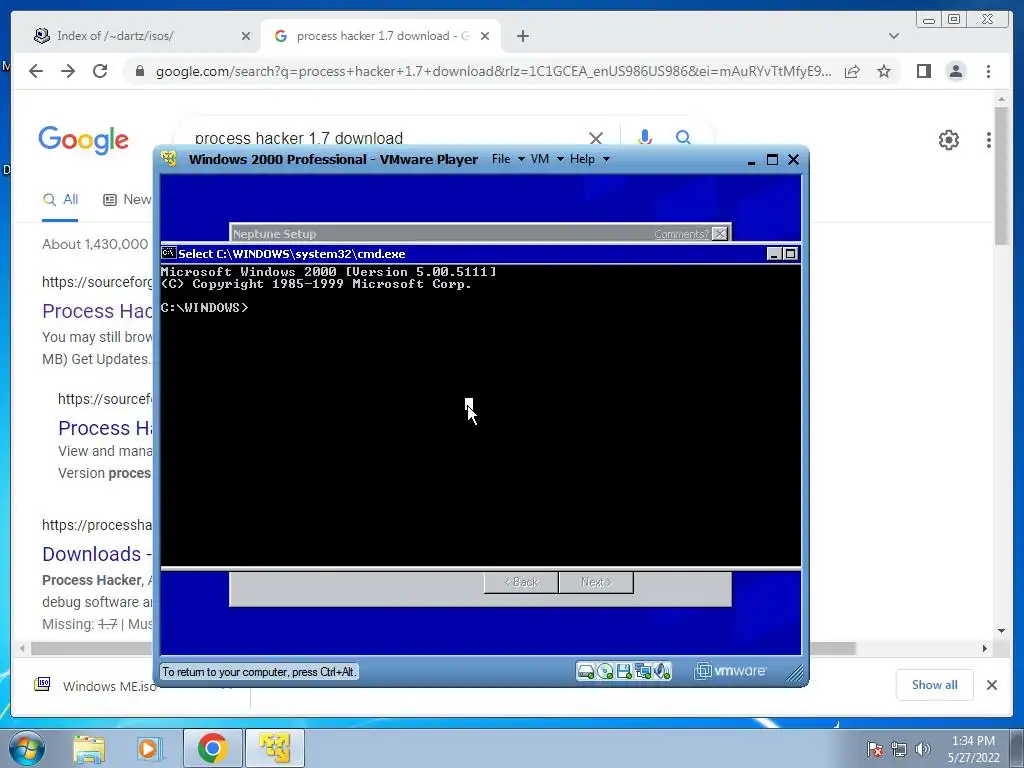1024x768 pixels.
Task: Open Chrome side panel icon
Action: pos(923,71)
